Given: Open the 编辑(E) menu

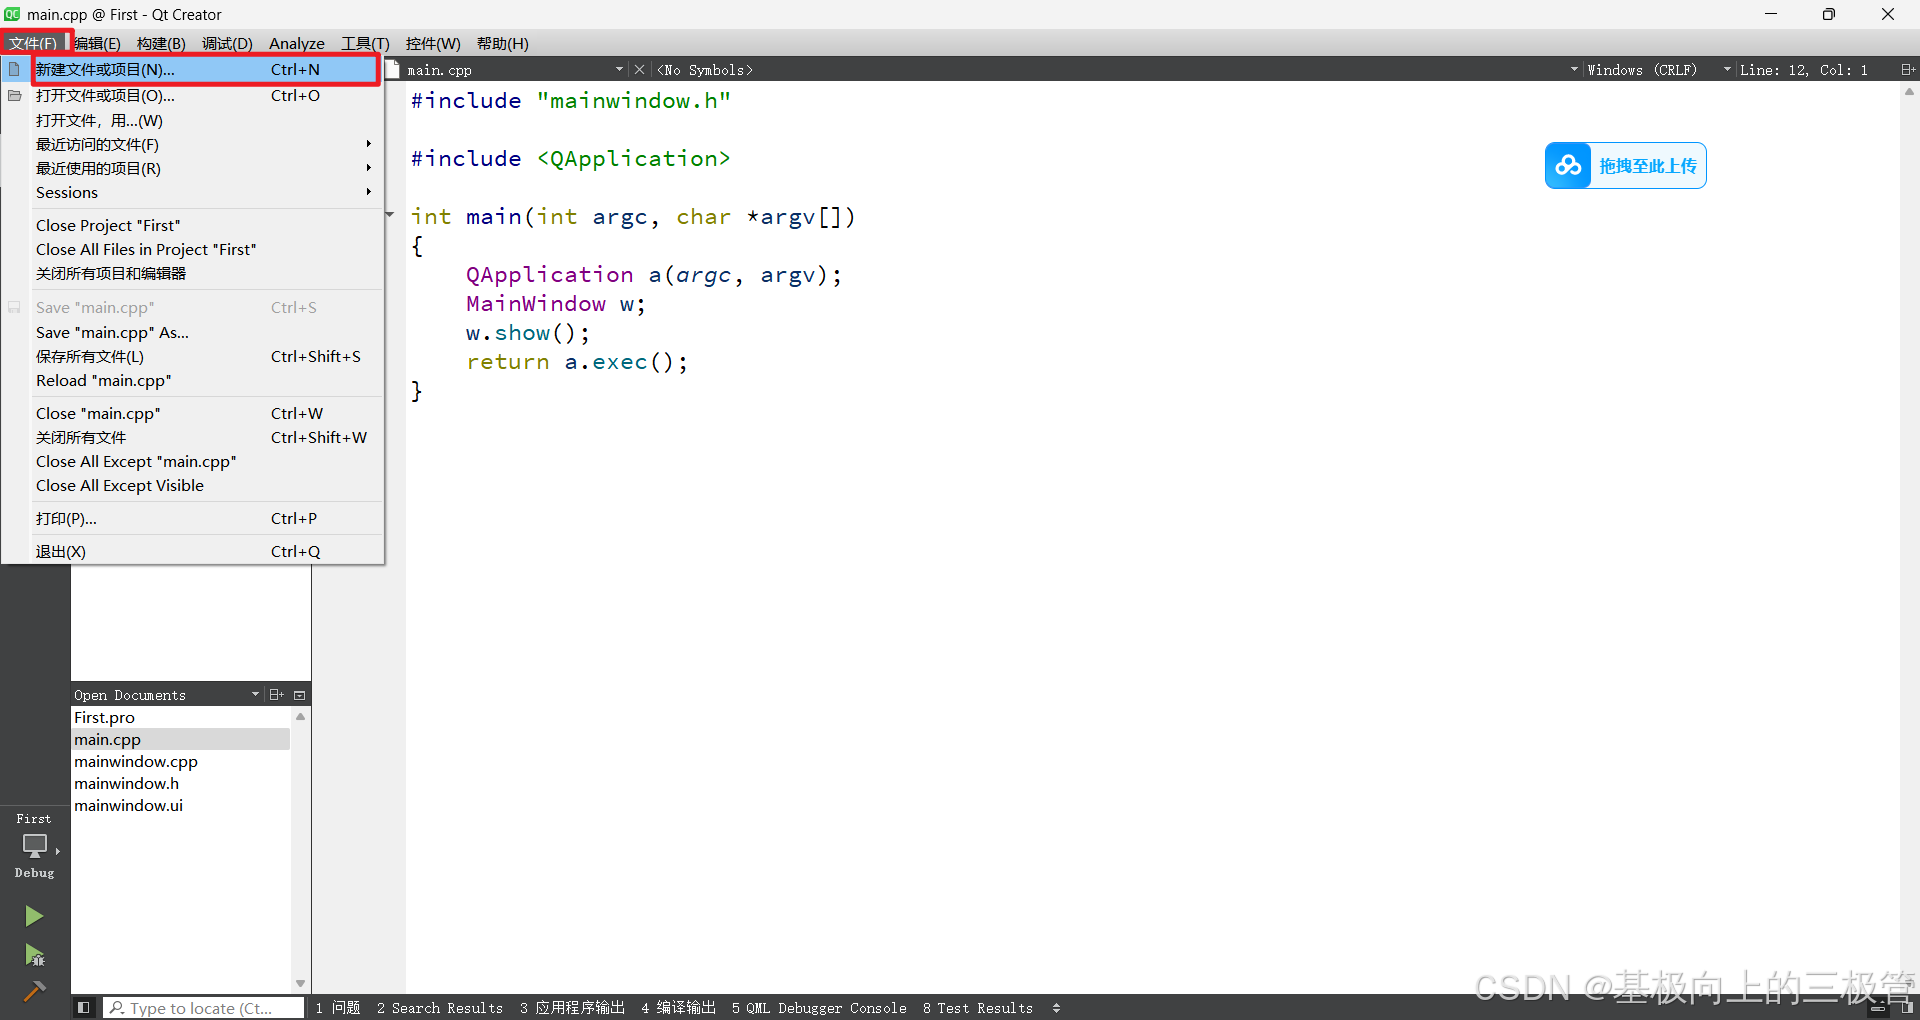Looking at the screenshot, I should tap(97, 43).
